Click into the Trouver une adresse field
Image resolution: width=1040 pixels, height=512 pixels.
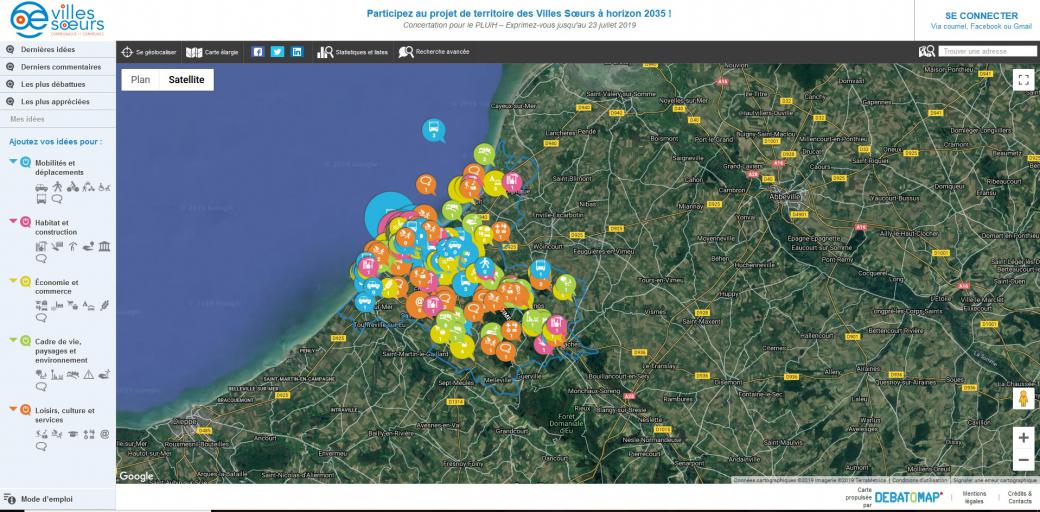coord(988,51)
